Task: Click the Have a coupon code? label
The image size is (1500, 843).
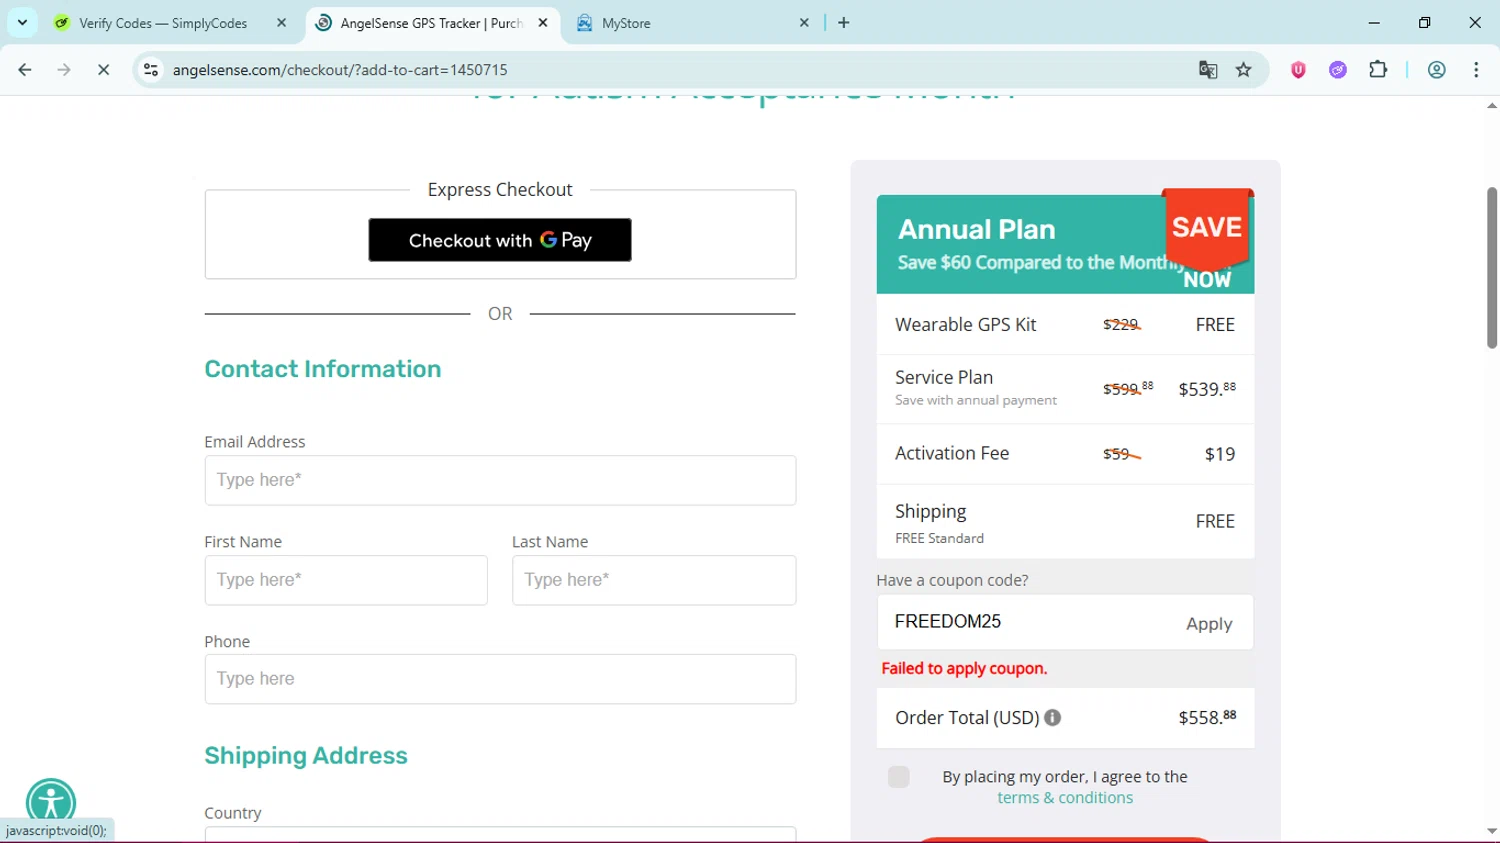Action: point(952,580)
